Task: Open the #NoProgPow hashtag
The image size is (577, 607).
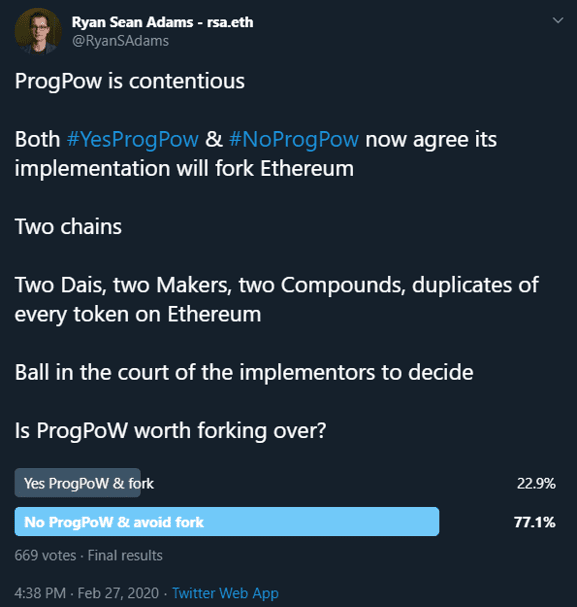Action: (294, 139)
